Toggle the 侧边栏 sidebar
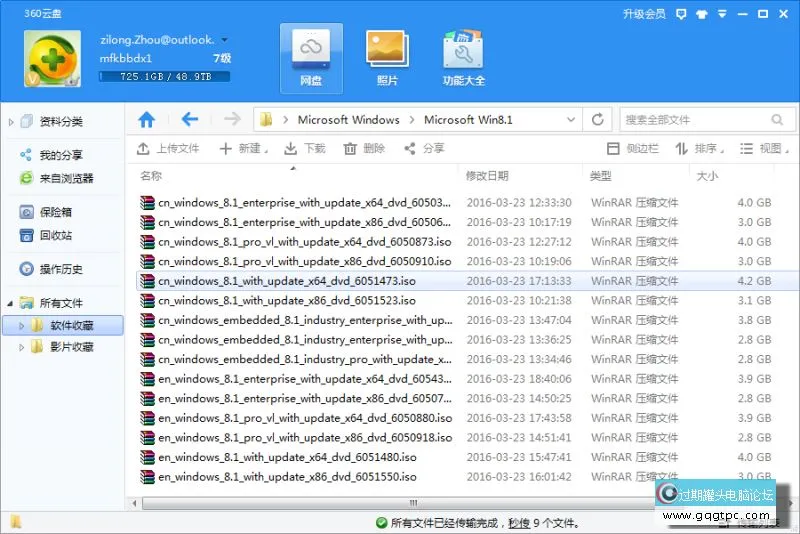The image size is (800, 534). click(633, 148)
